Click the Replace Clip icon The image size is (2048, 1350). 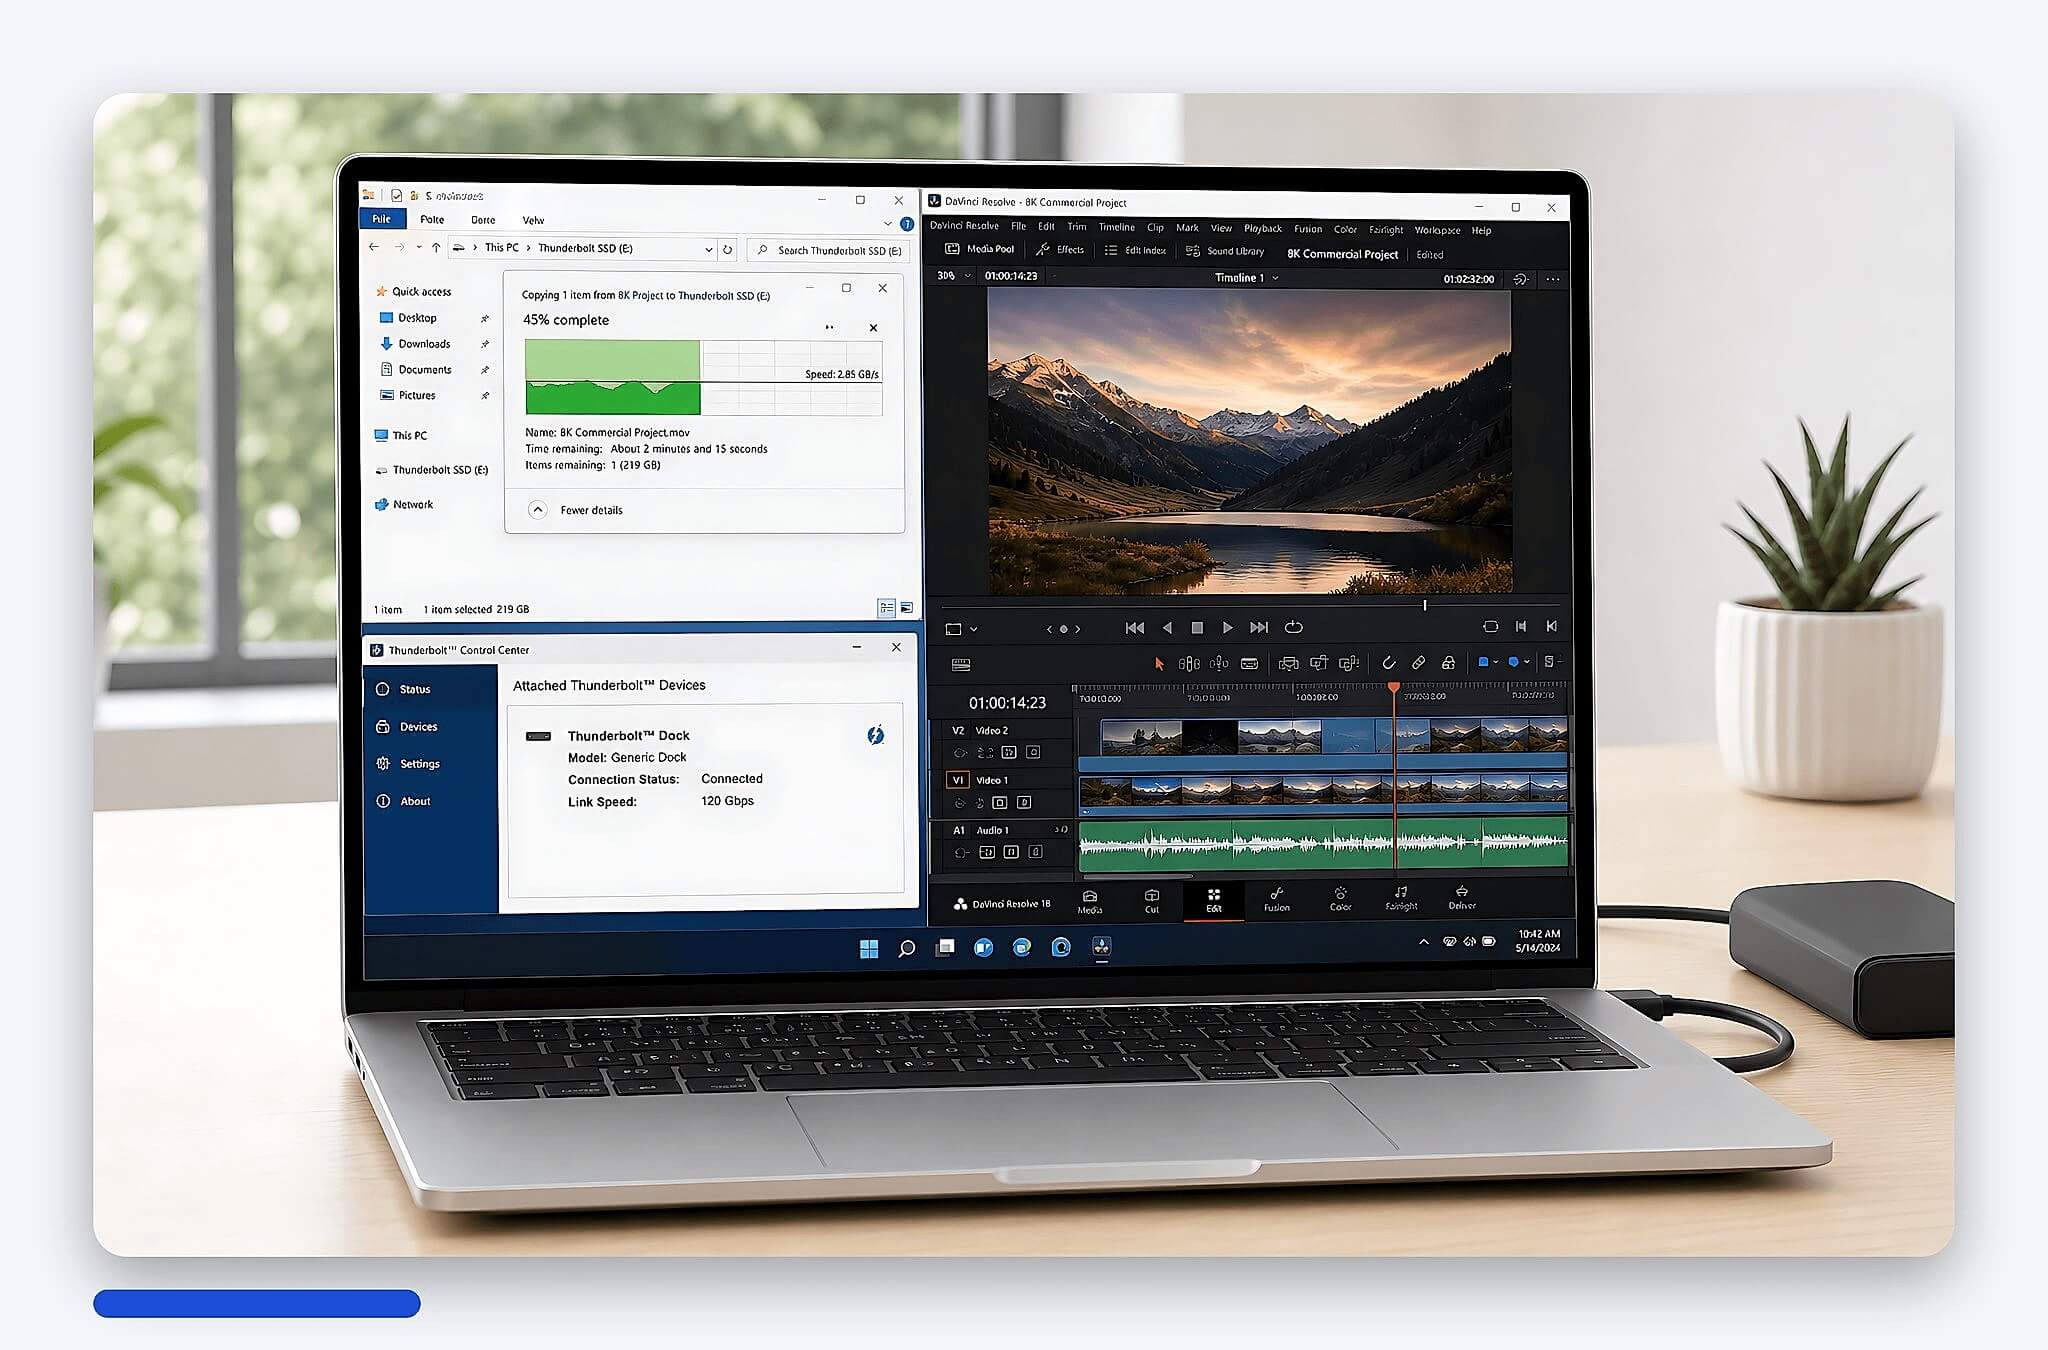click(x=1349, y=663)
